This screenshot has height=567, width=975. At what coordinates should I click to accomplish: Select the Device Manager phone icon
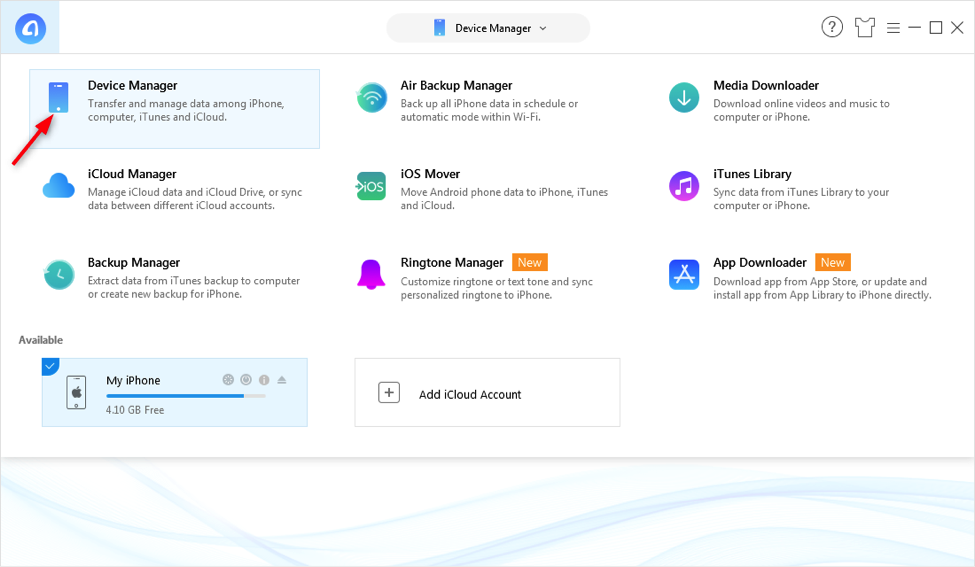(58, 98)
